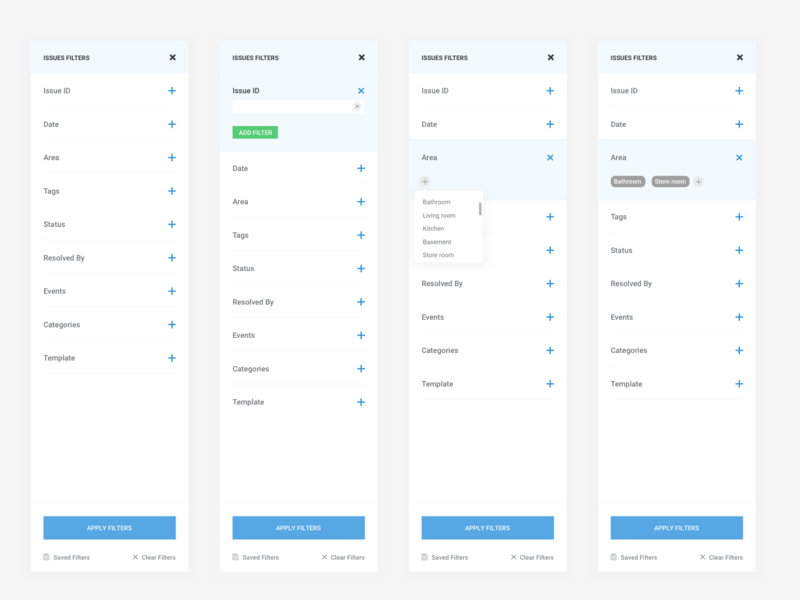
Task: Click the gray plus to add another area chip
Action: pyautogui.click(x=698, y=182)
